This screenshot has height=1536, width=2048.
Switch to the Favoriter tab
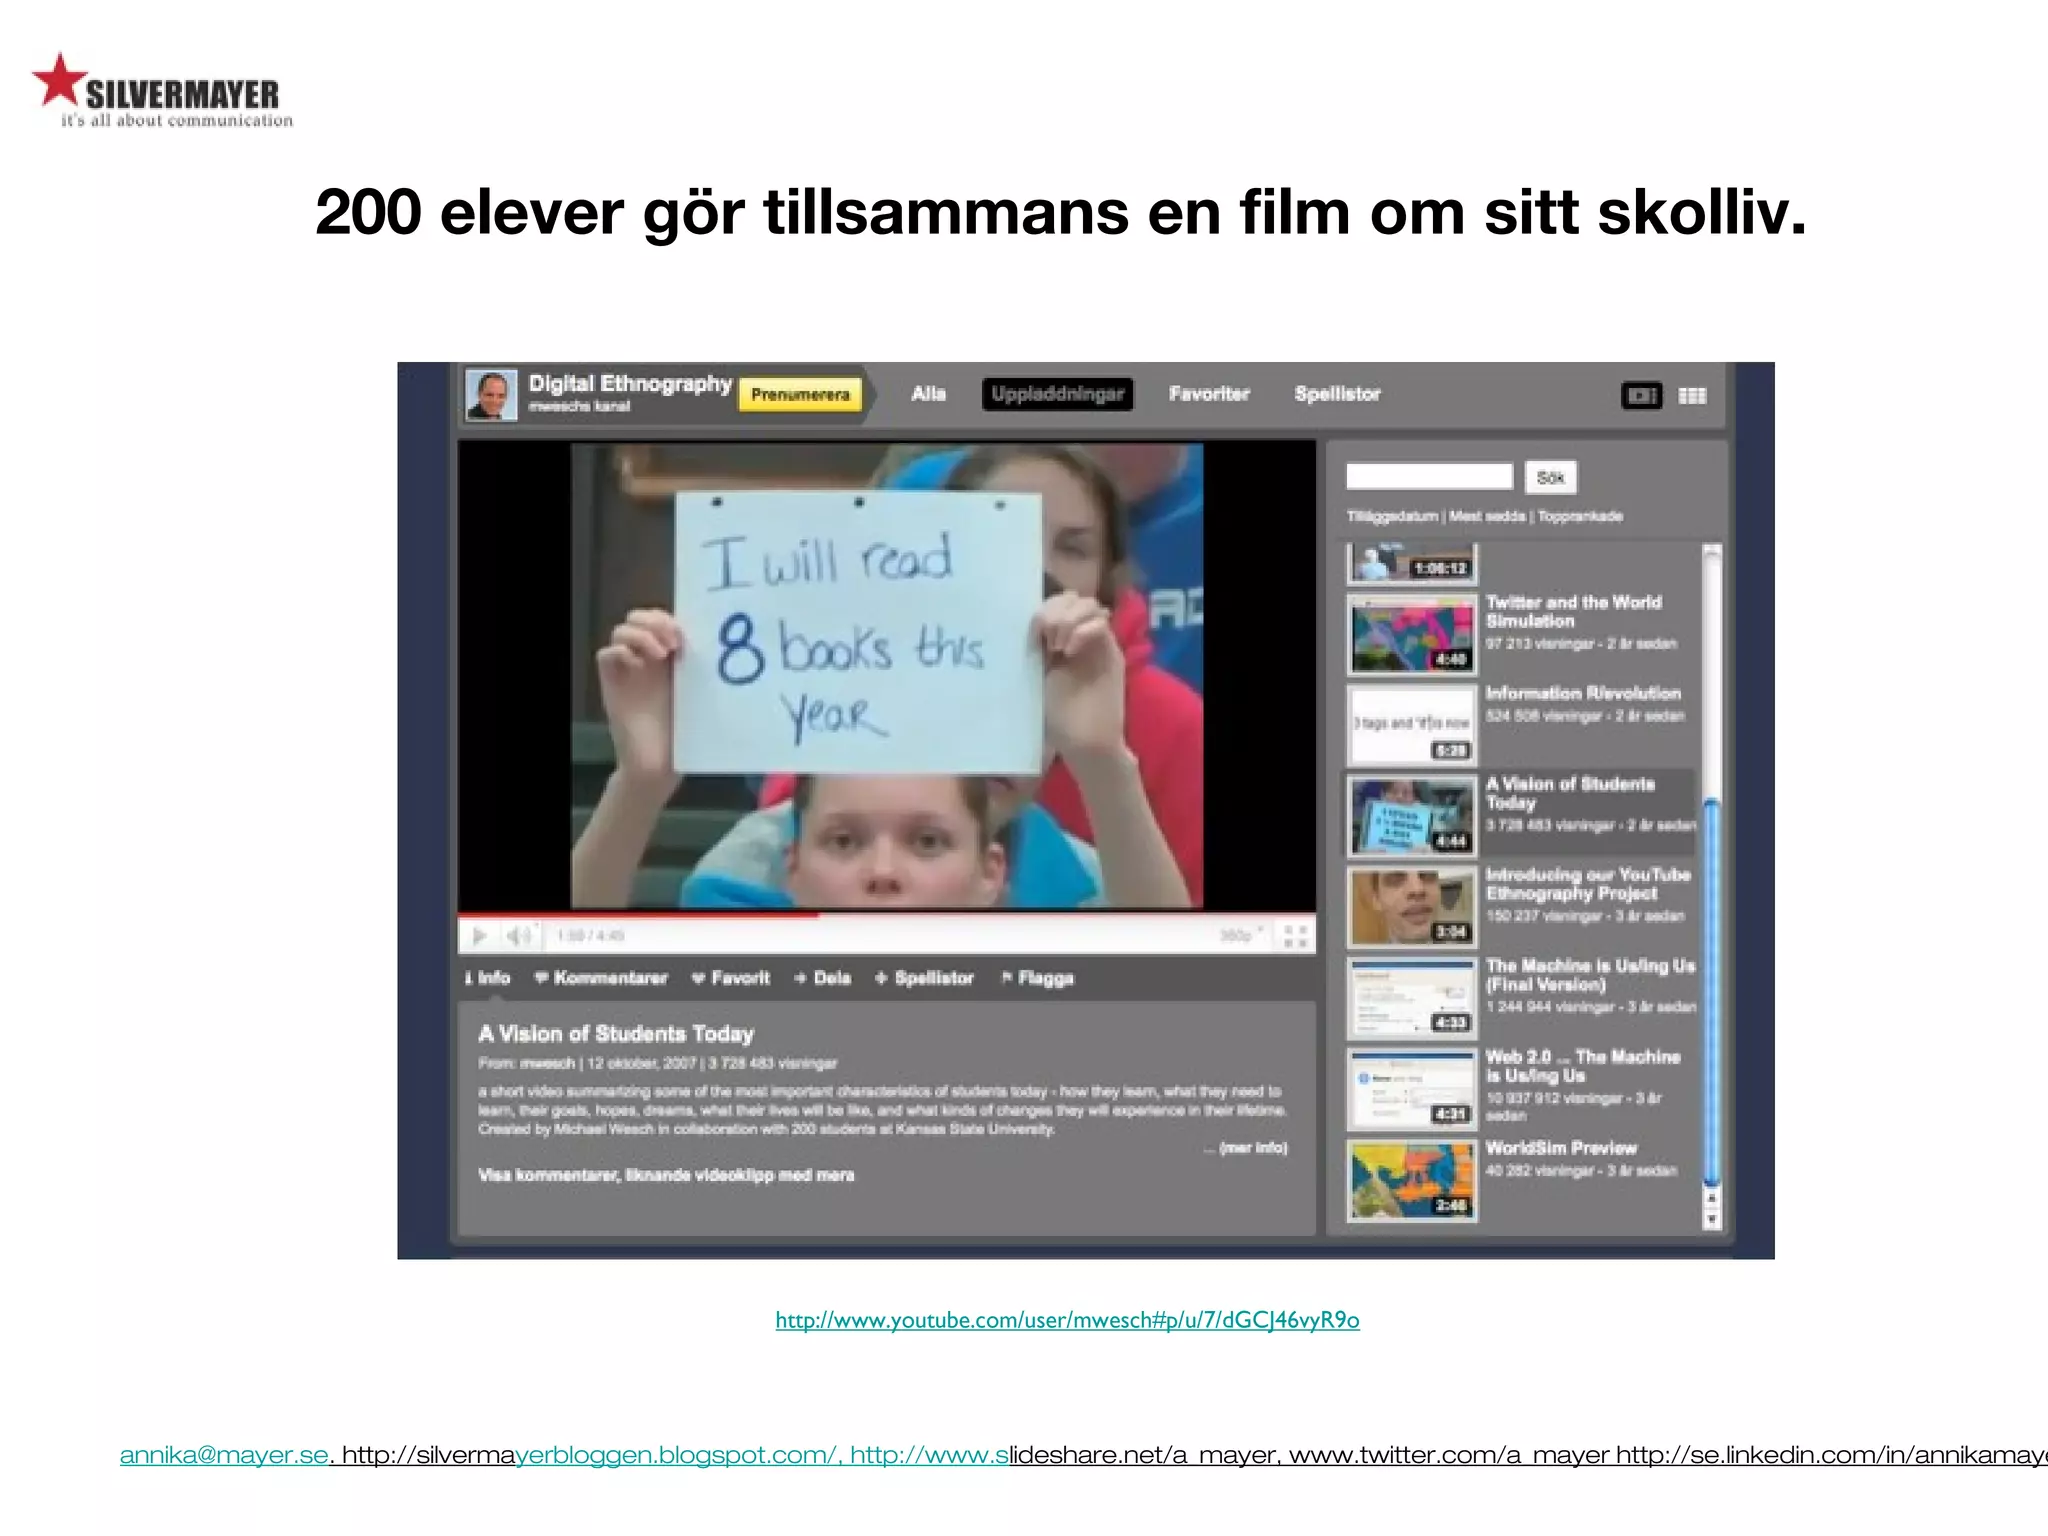coord(1209,394)
